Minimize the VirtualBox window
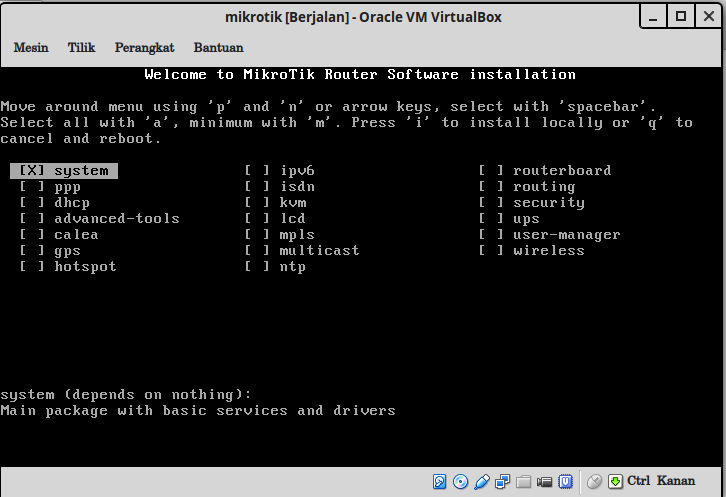Viewport: 726px width, 497px height. coord(653,17)
